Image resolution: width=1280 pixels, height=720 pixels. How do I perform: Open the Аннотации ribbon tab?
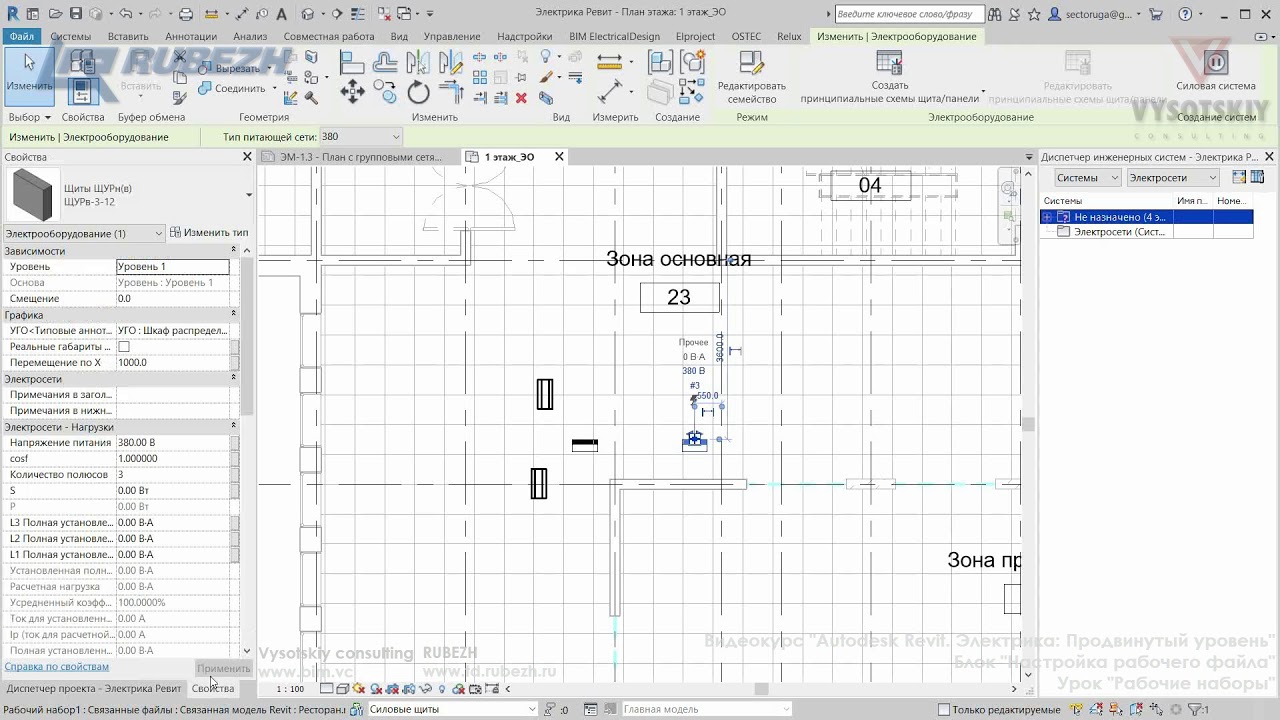coord(191,36)
